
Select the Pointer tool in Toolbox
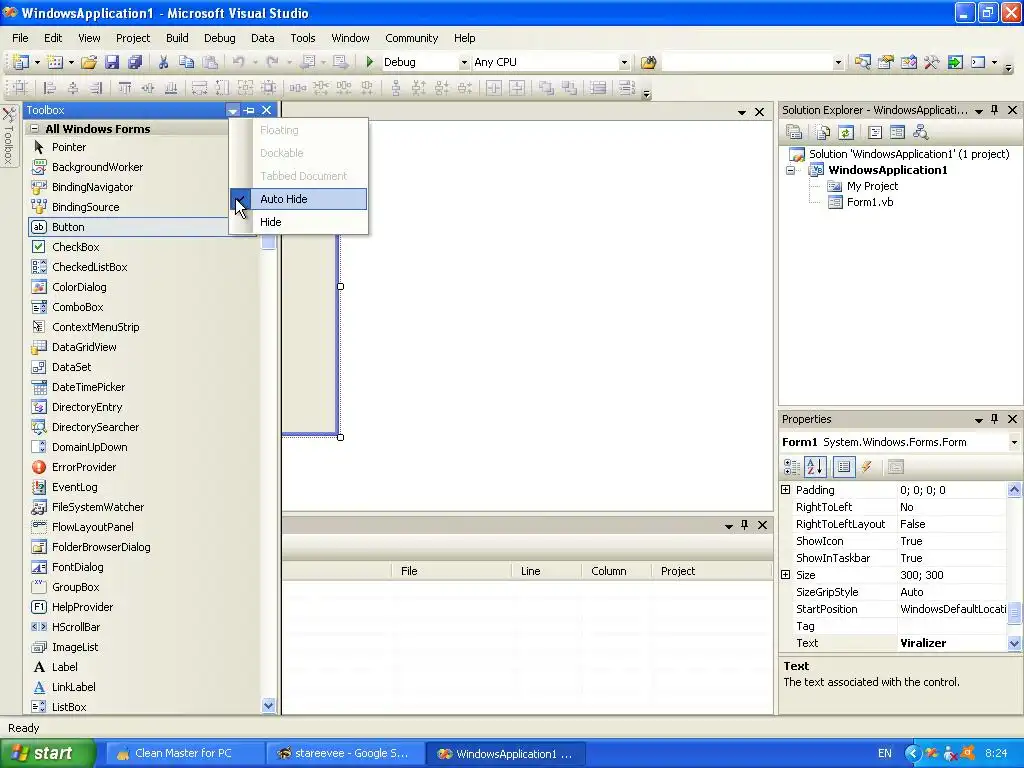tap(69, 147)
